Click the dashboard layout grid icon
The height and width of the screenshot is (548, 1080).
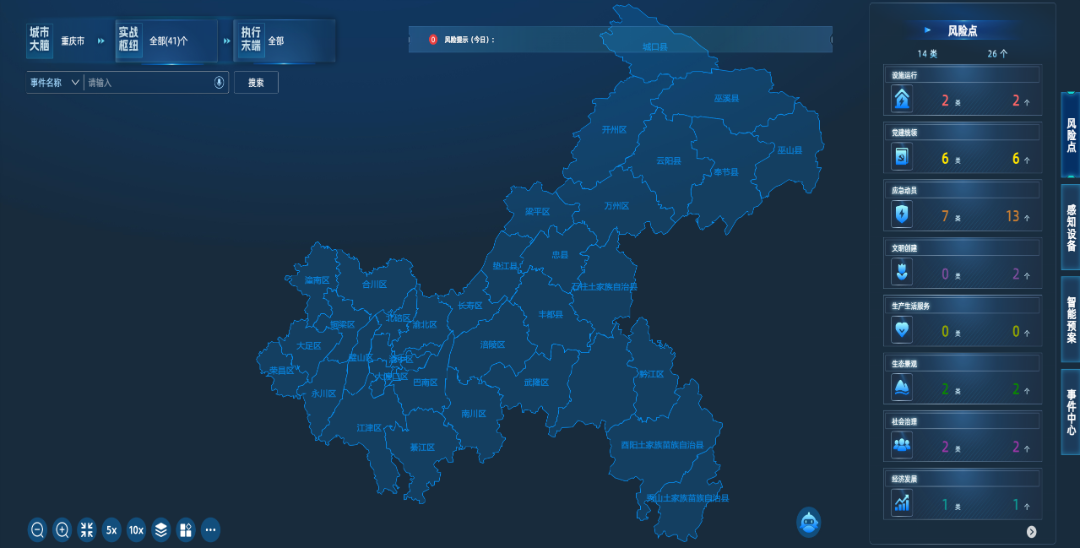click(185, 529)
